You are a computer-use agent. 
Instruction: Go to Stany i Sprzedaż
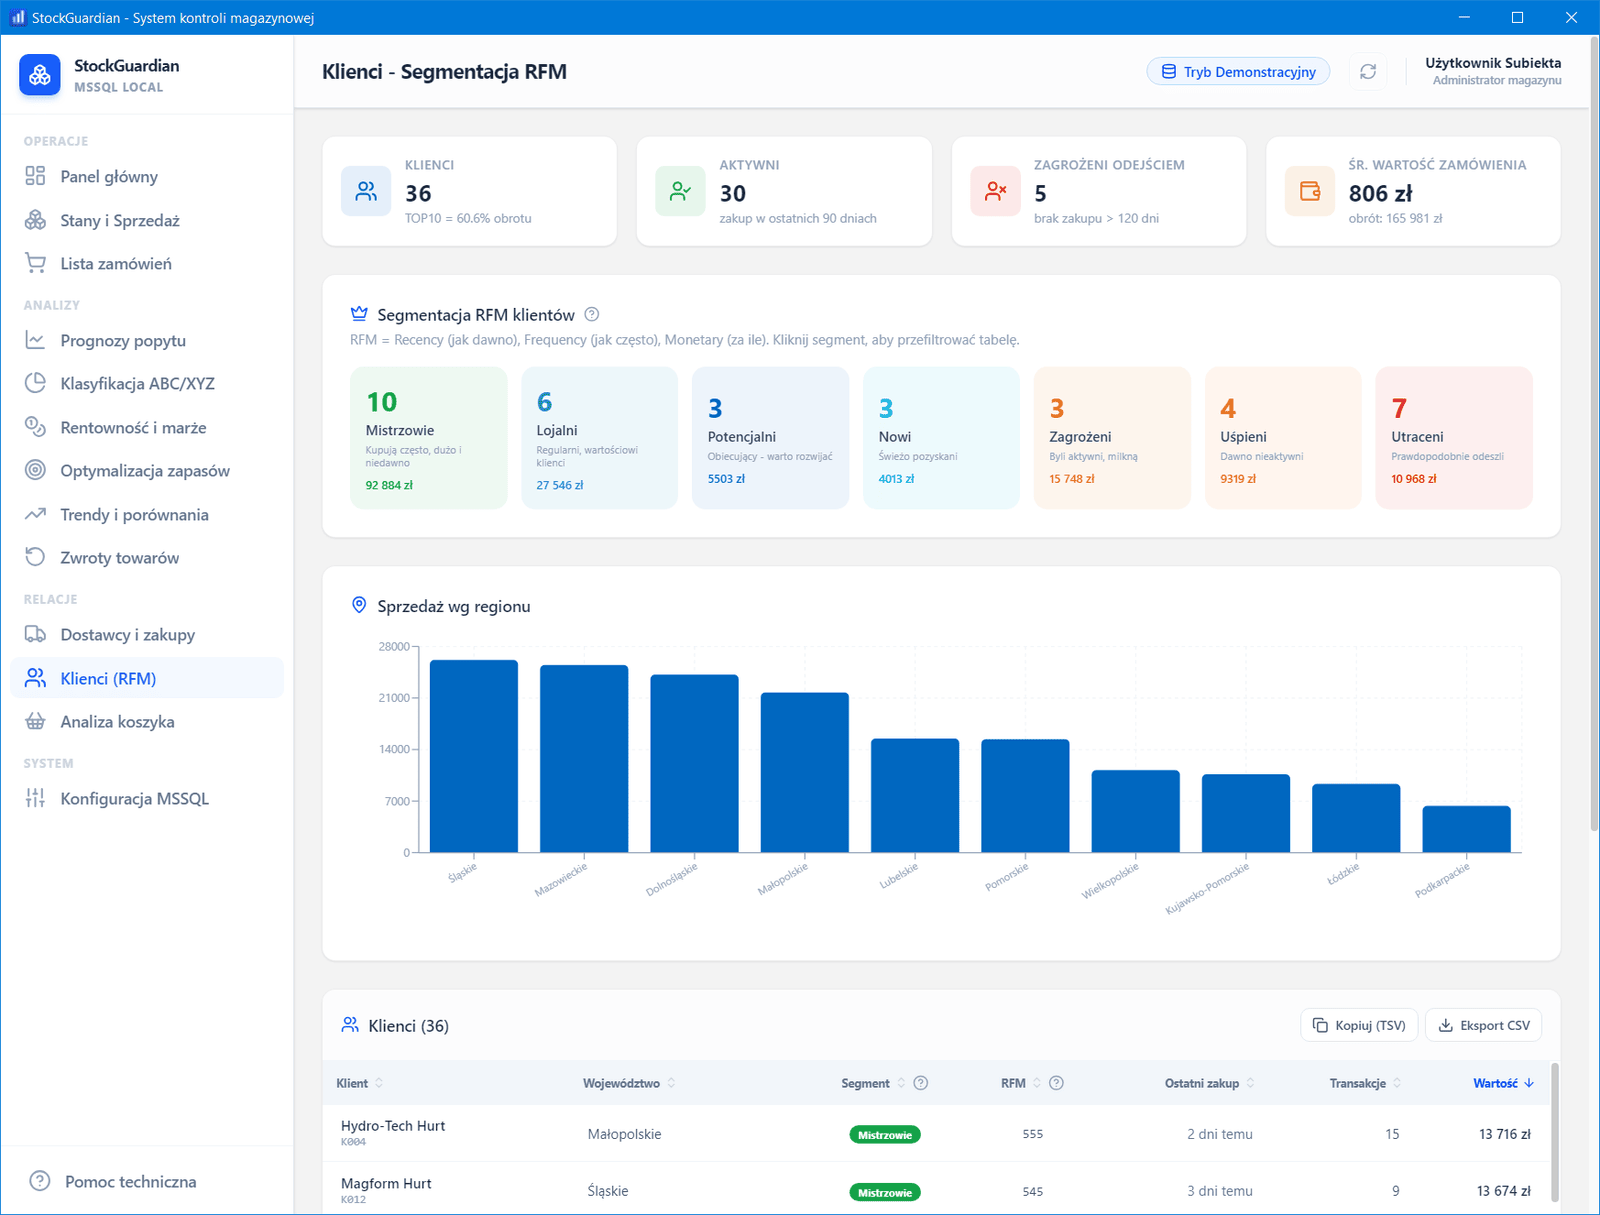[x=147, y=220]
